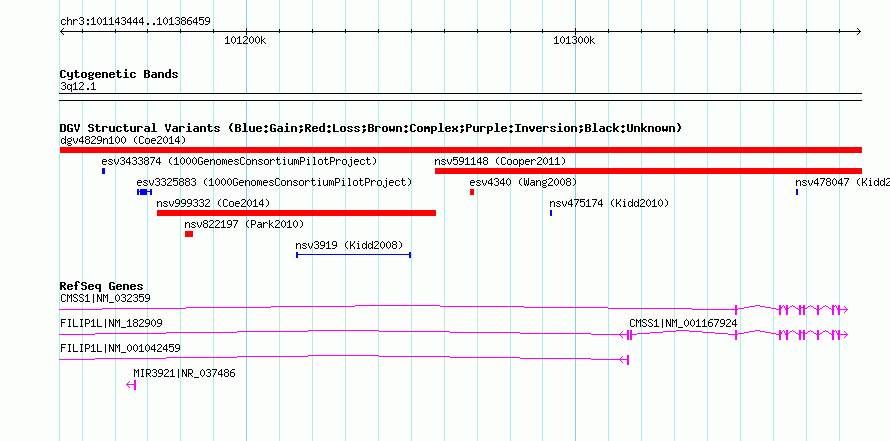The image size is (890, 441).
Task: Open nsv822197 (Park2010) label
Action: click(244, 224)
